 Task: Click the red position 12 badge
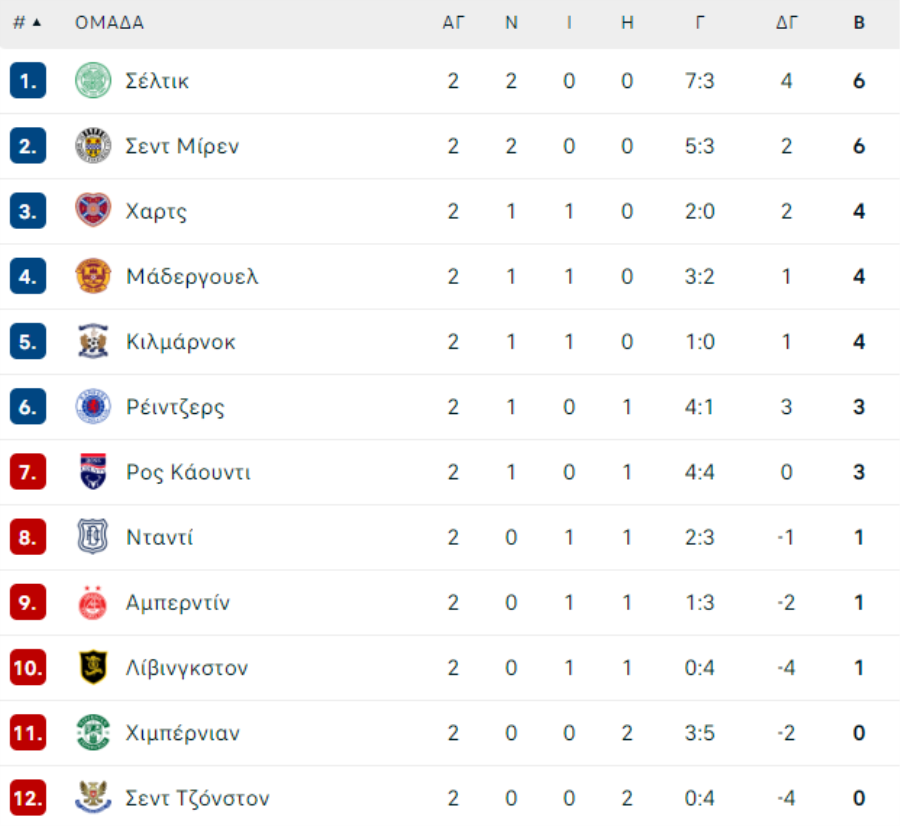click(28, 798)
